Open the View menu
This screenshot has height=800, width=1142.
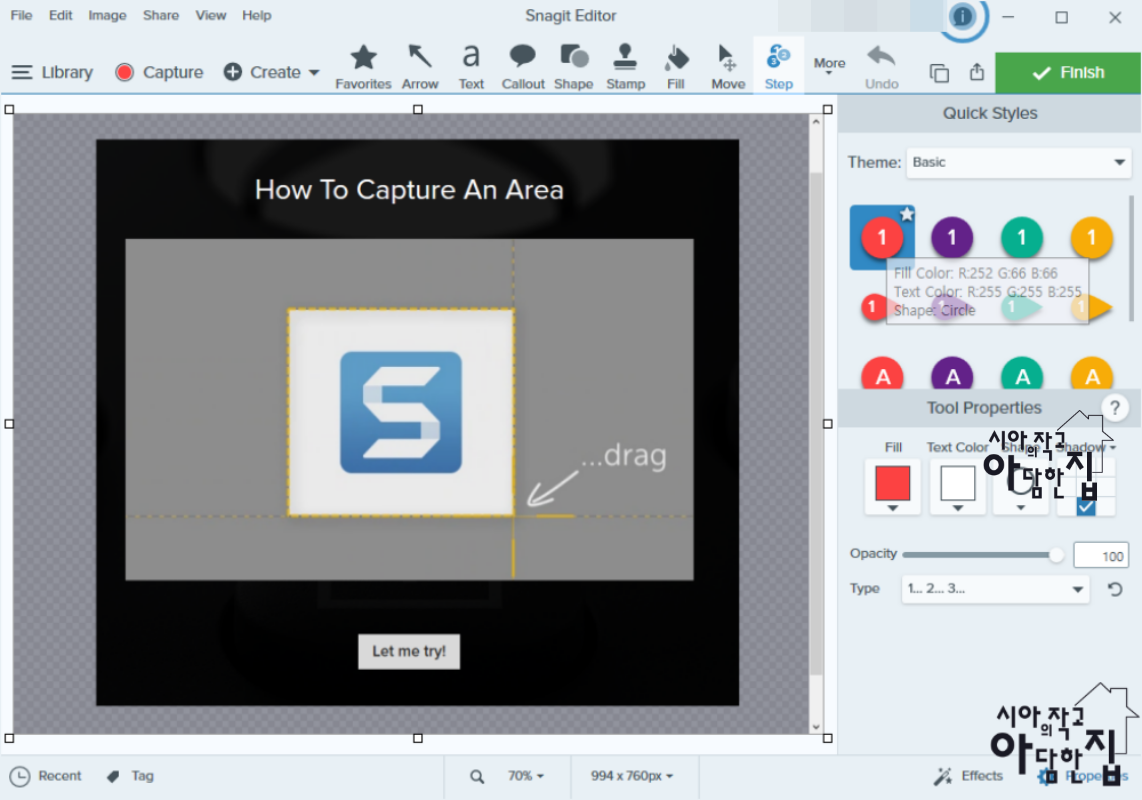pos(210,15)
